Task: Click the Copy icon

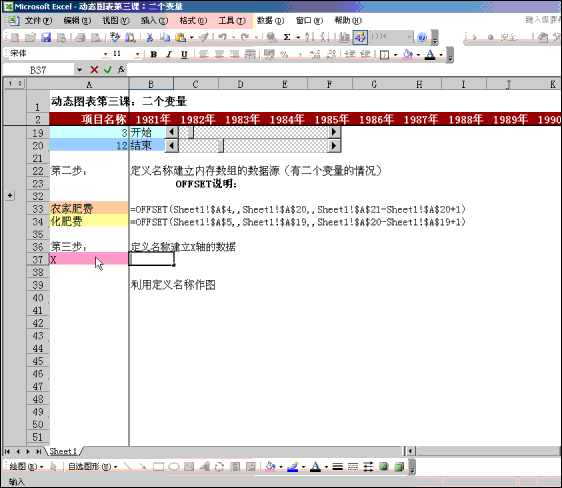Action: point(165,37)
